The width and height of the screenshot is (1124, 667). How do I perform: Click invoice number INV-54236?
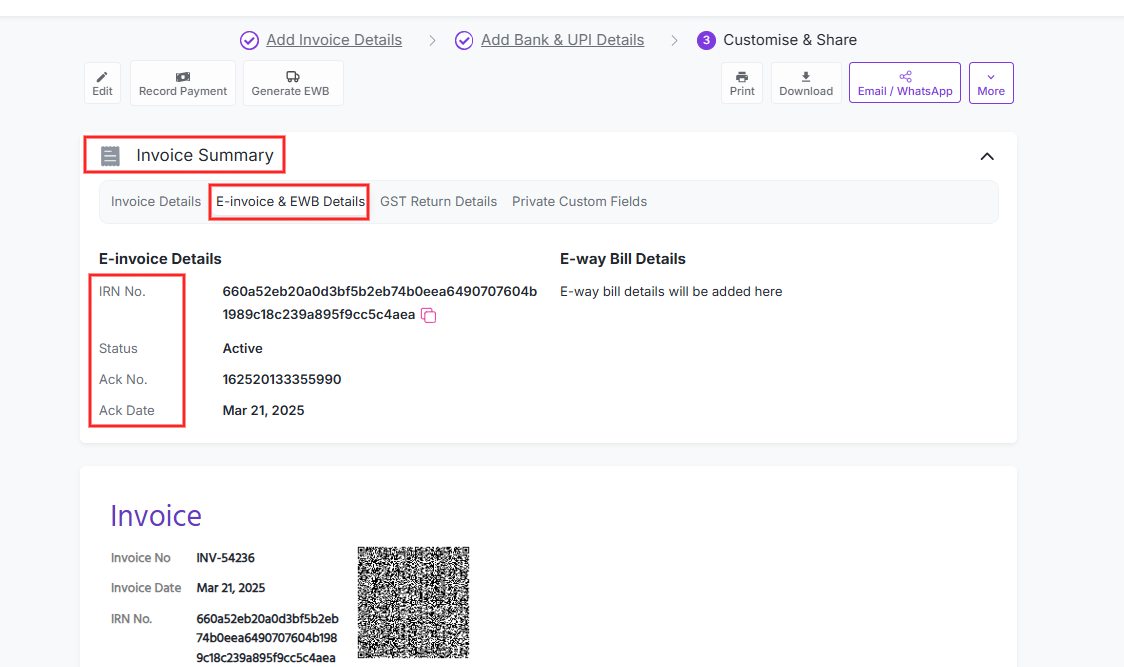pyautogui.click(x=225, y=558)
